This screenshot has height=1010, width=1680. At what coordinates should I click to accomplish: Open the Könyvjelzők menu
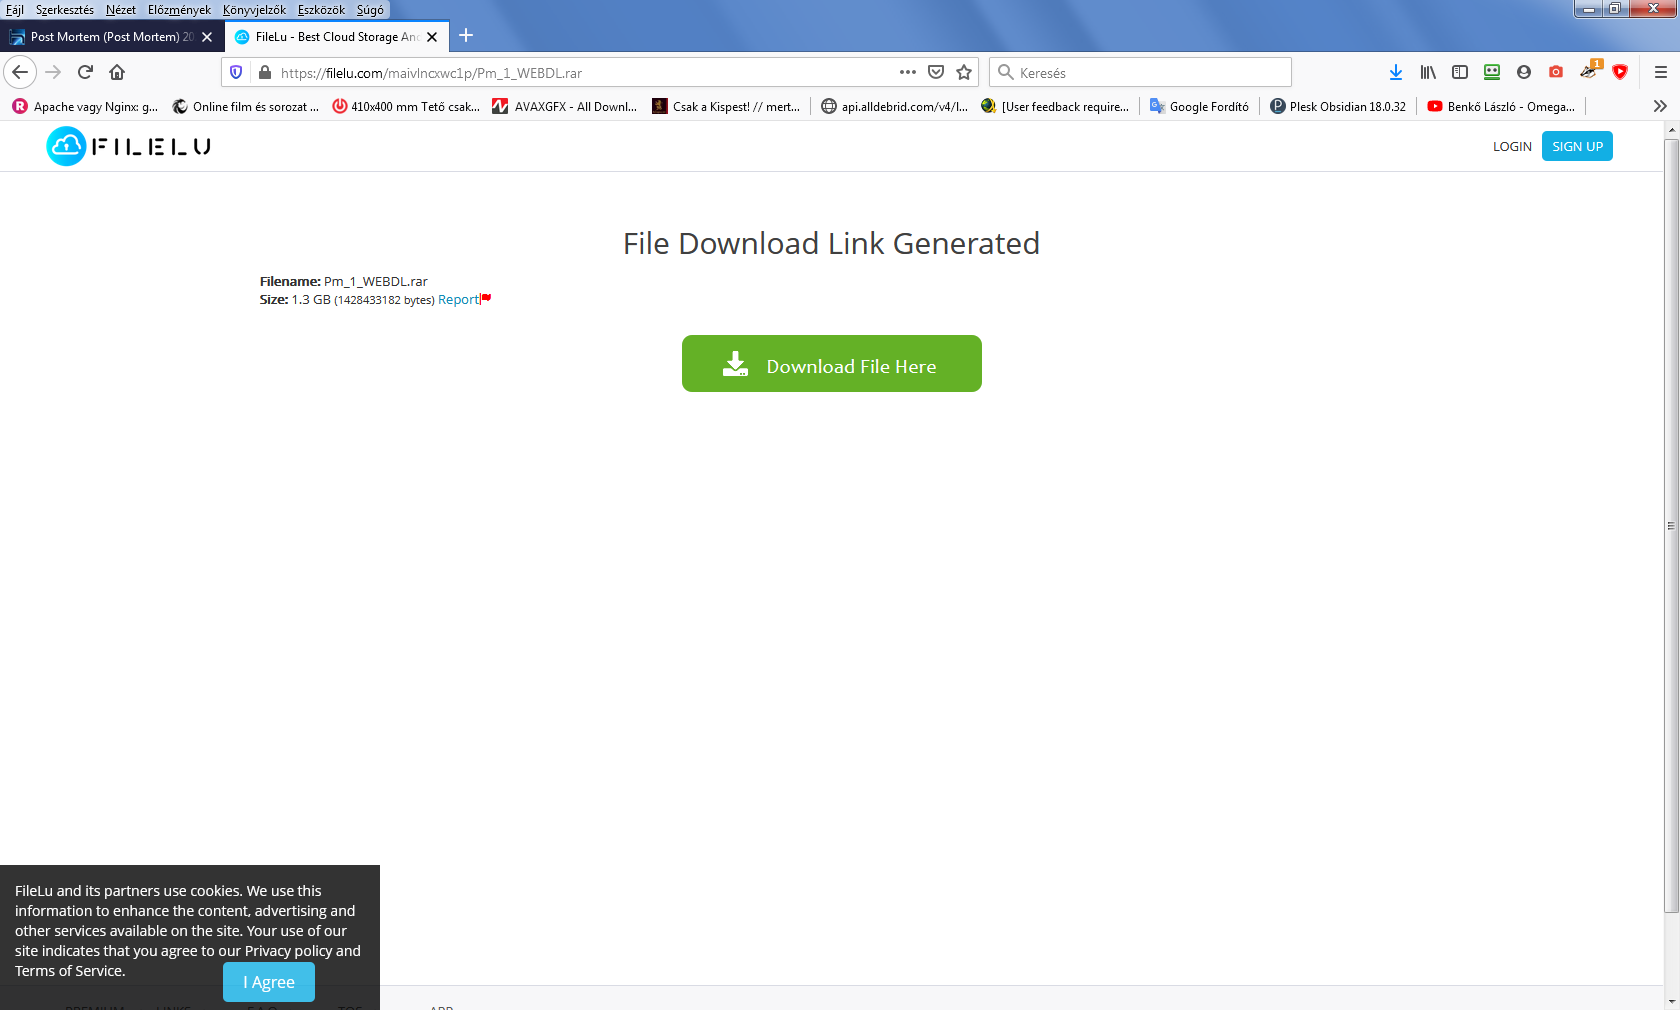tap(254, 10)
